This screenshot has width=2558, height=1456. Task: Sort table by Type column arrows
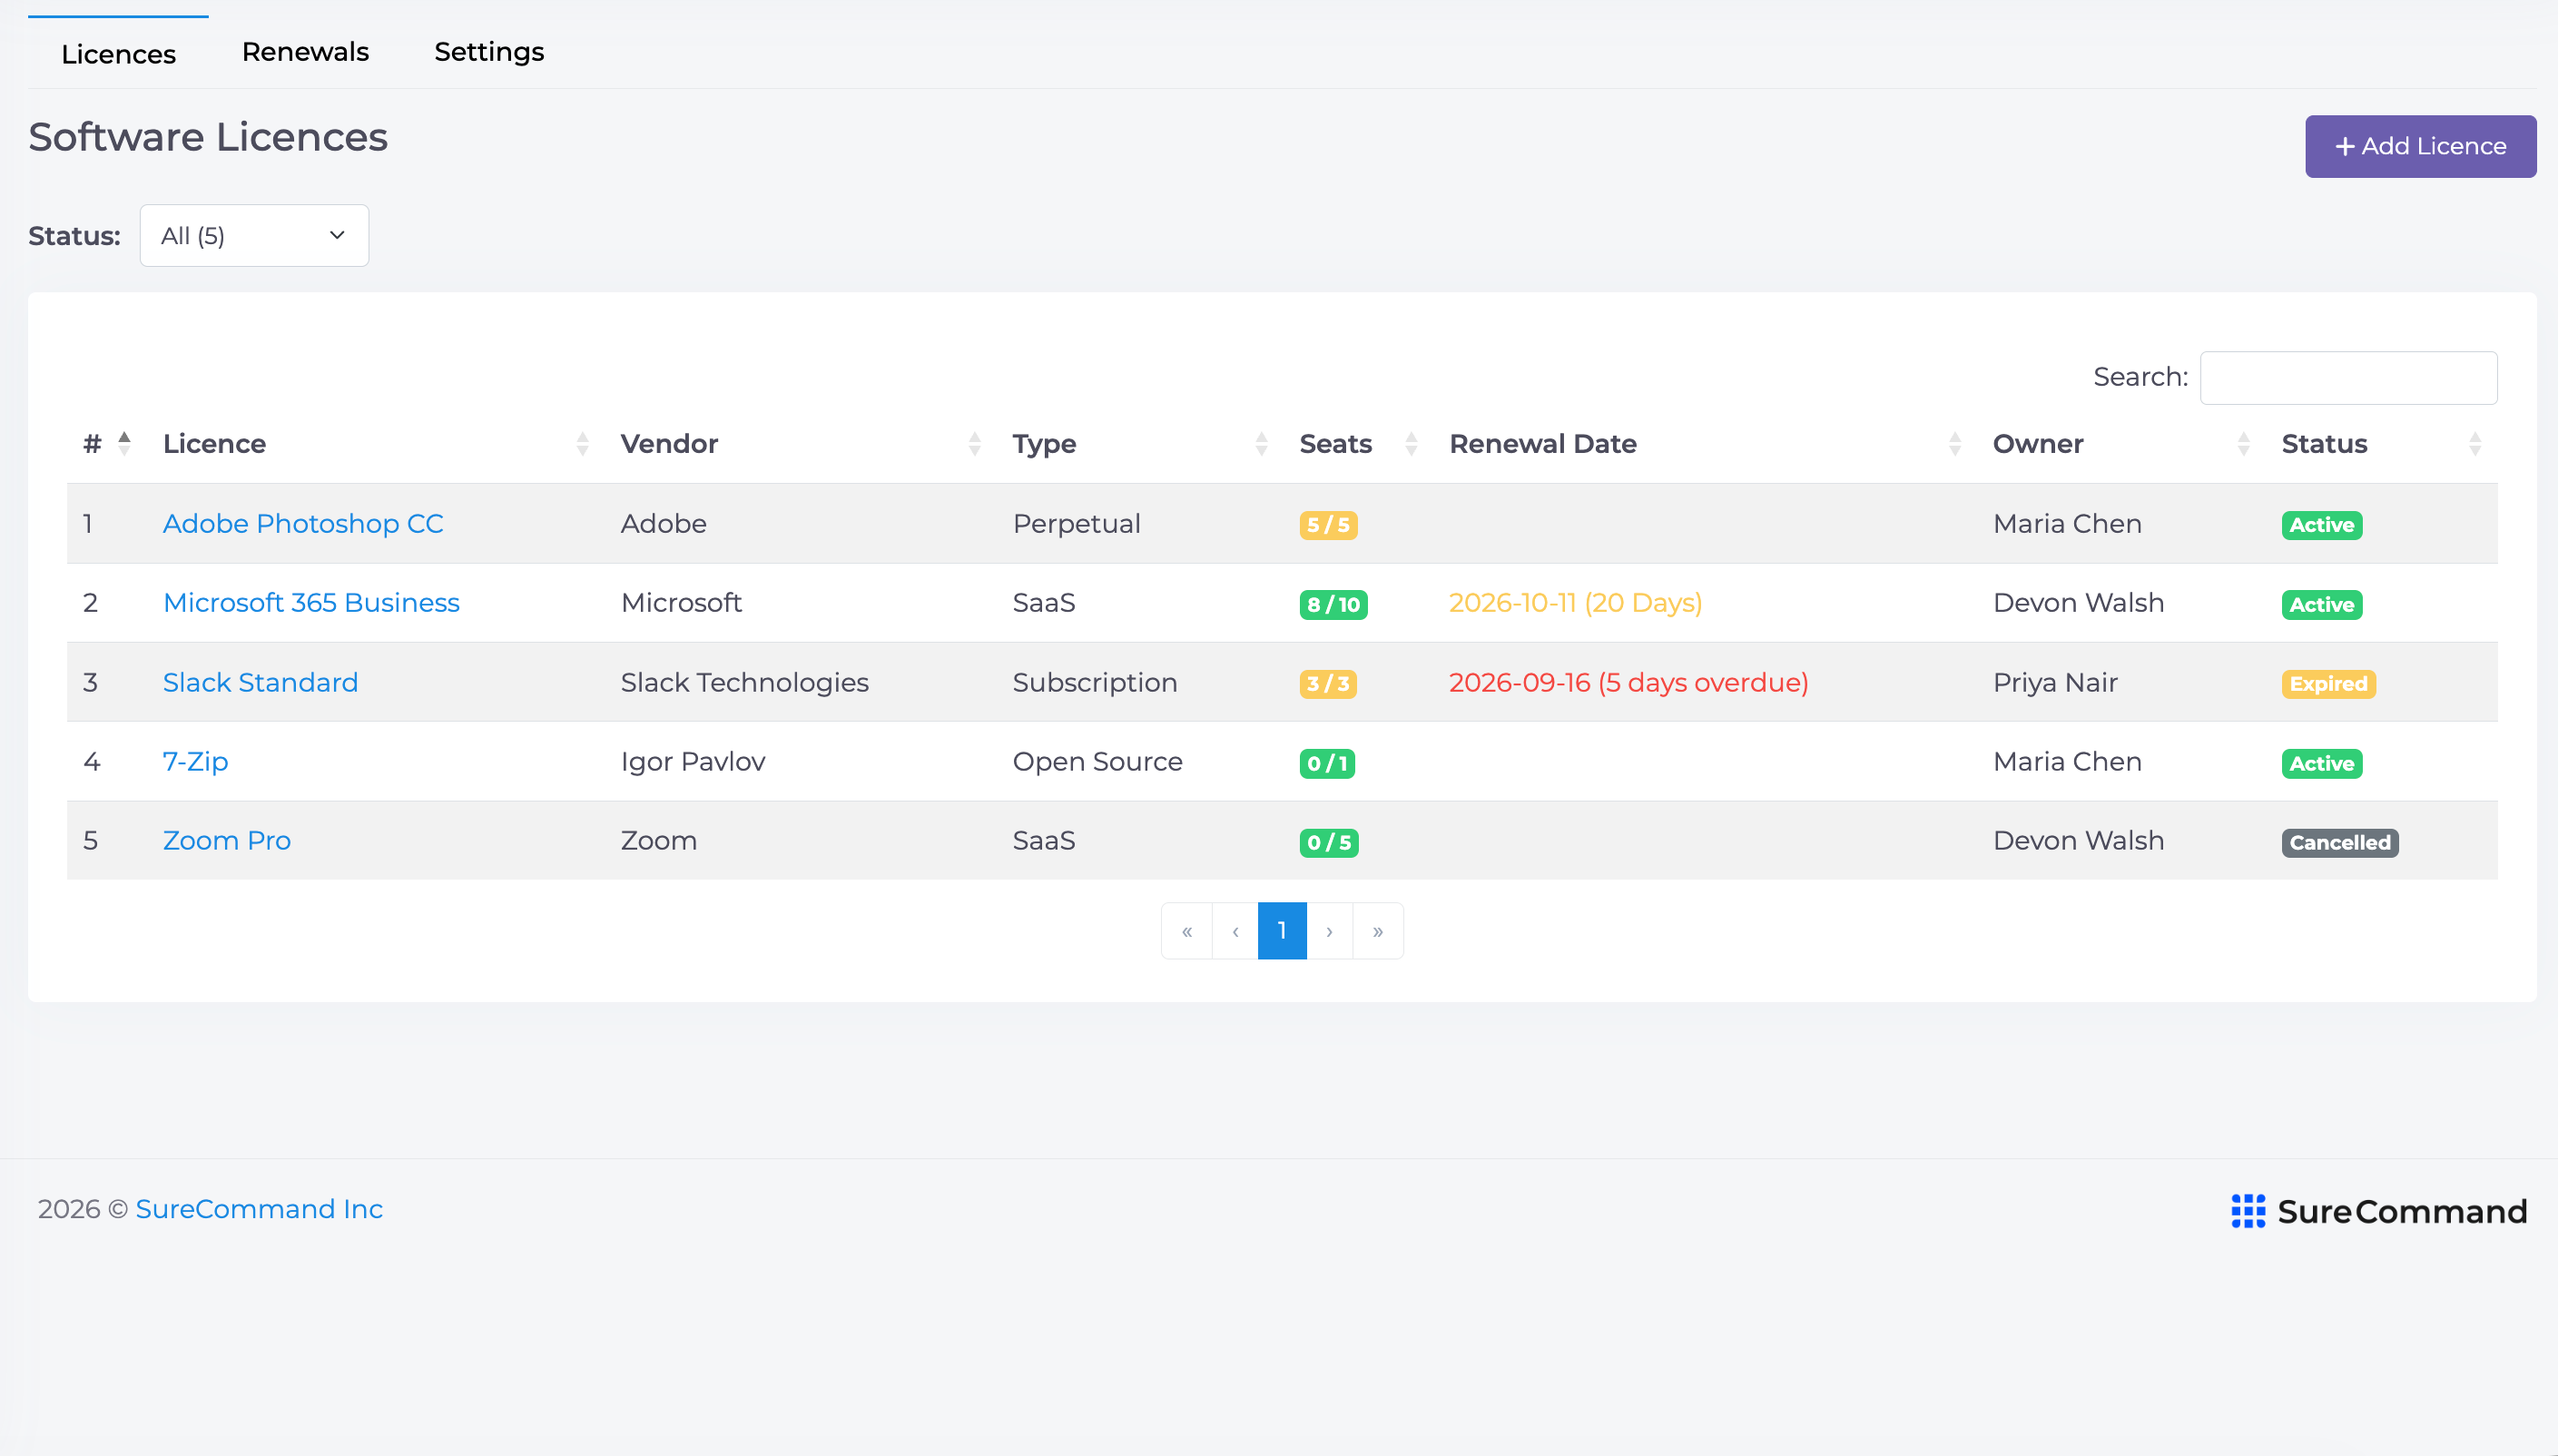[x=1261, y=444]
